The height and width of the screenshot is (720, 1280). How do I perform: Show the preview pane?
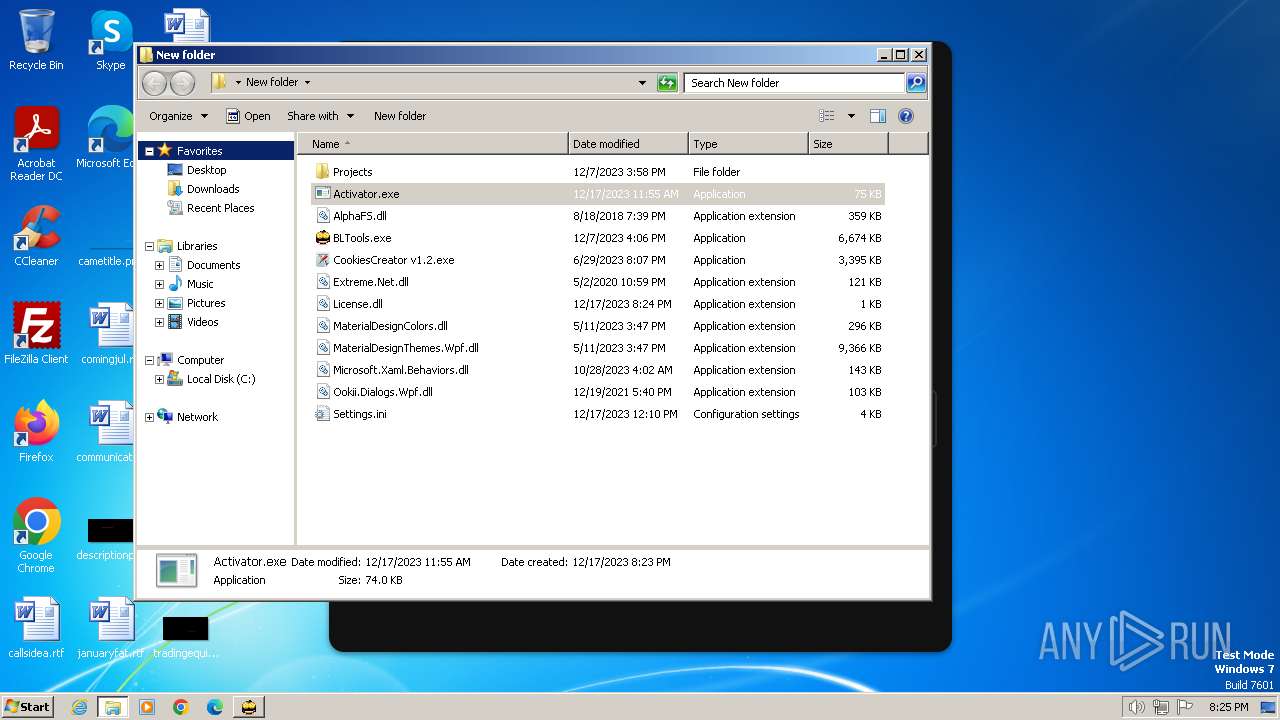point(878,116)
